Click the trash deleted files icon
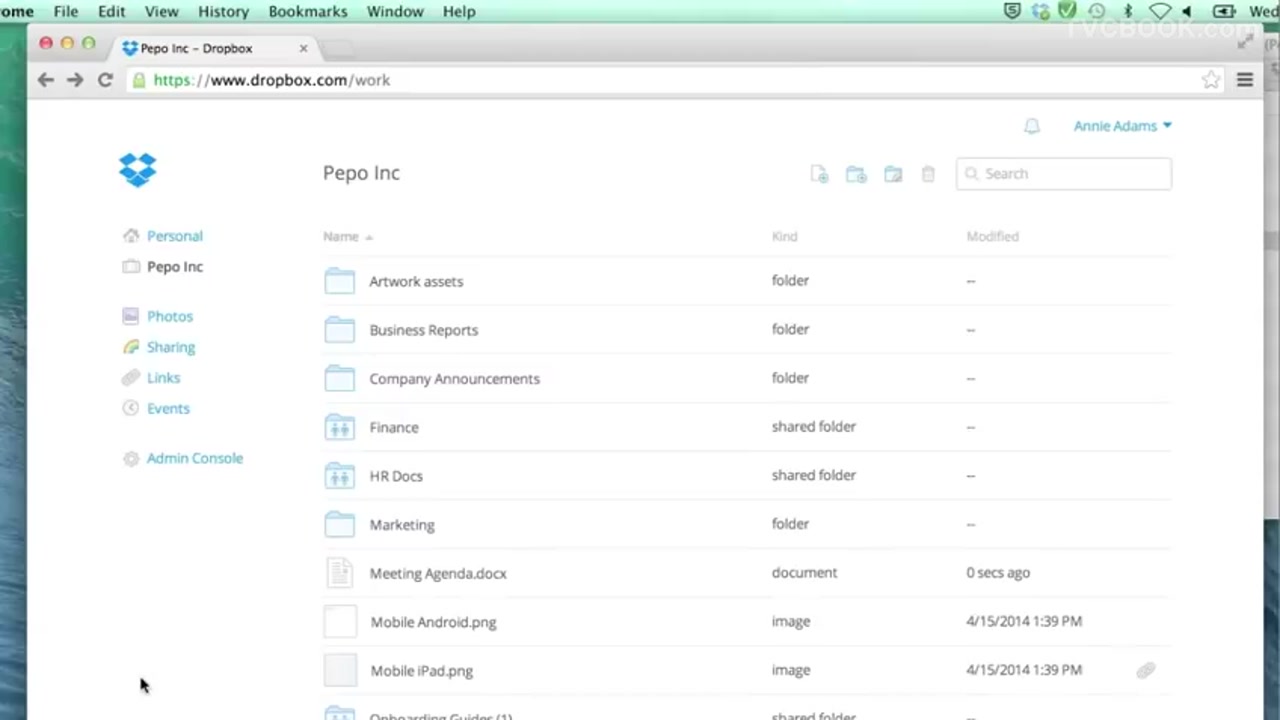This screenshot has height=720, width=1280. pos(928,174)
